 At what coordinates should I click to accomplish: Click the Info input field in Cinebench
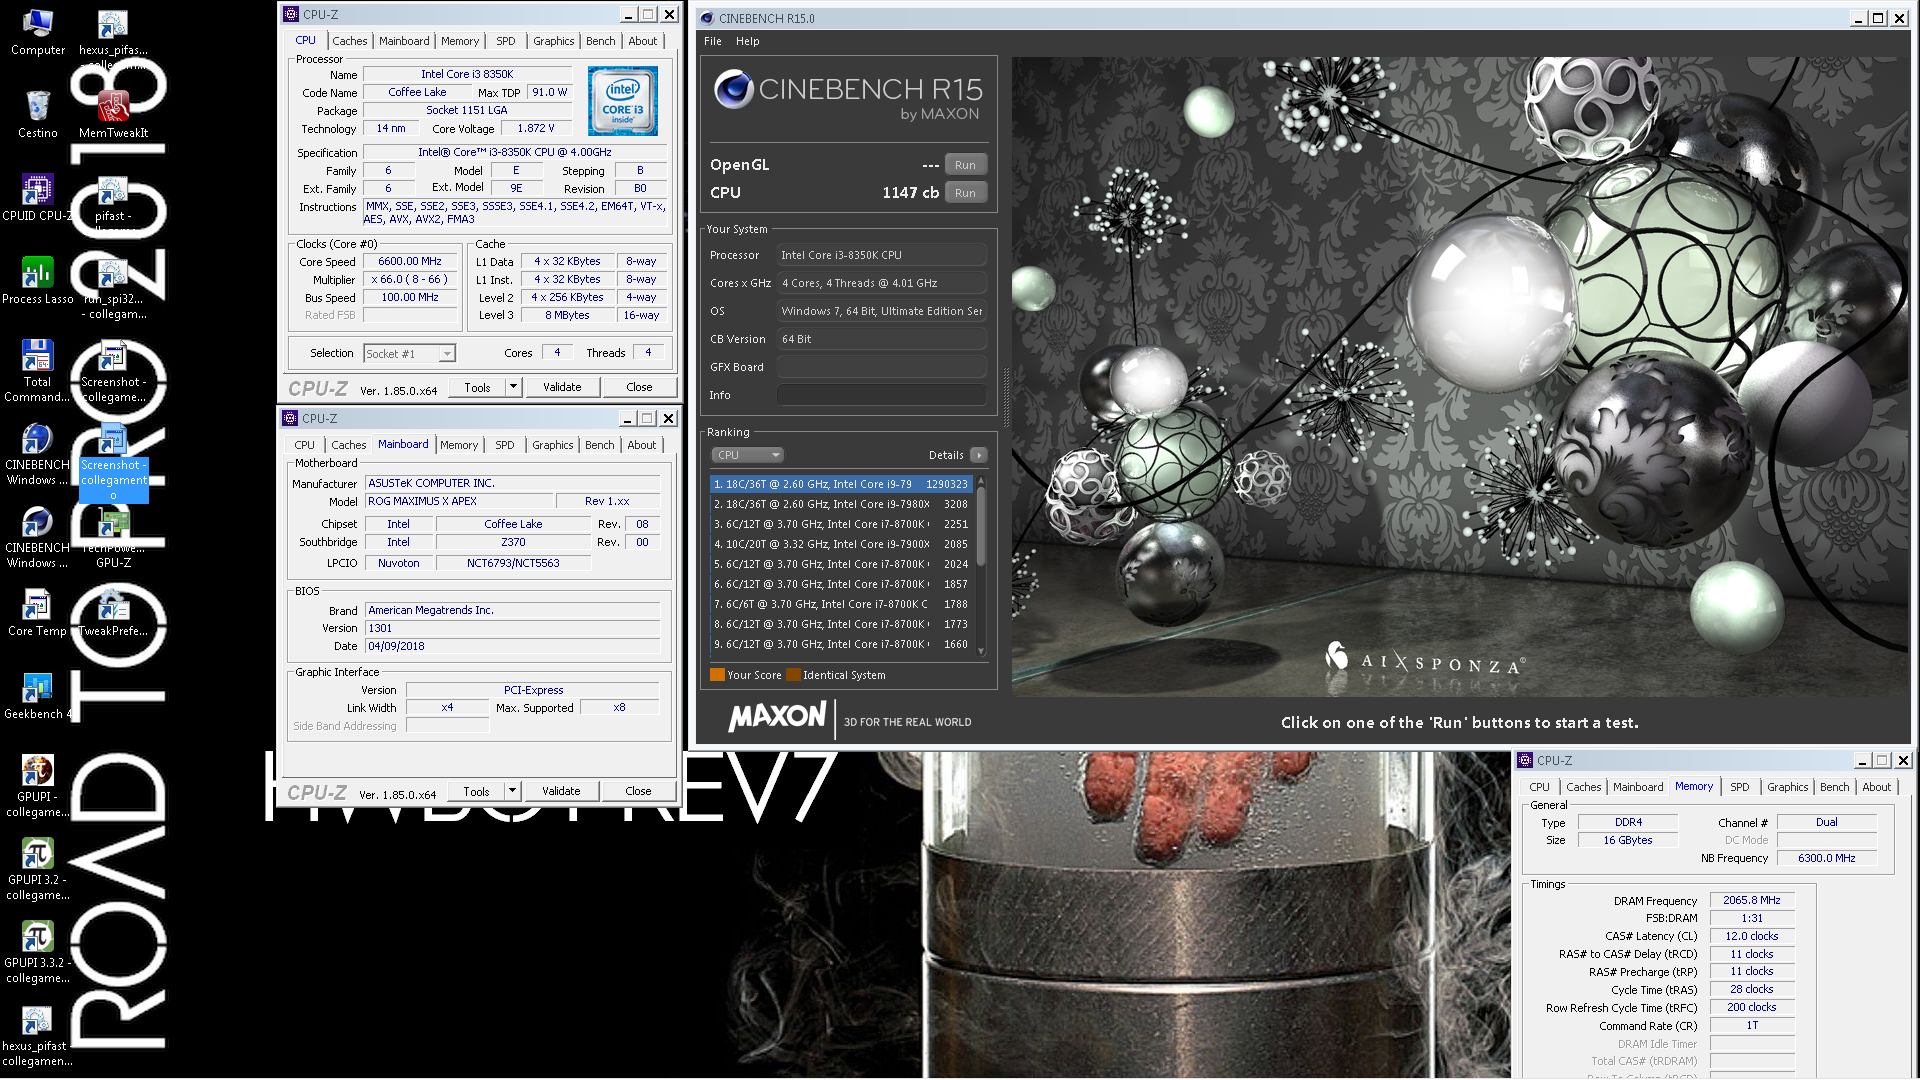tap(881, 395)
